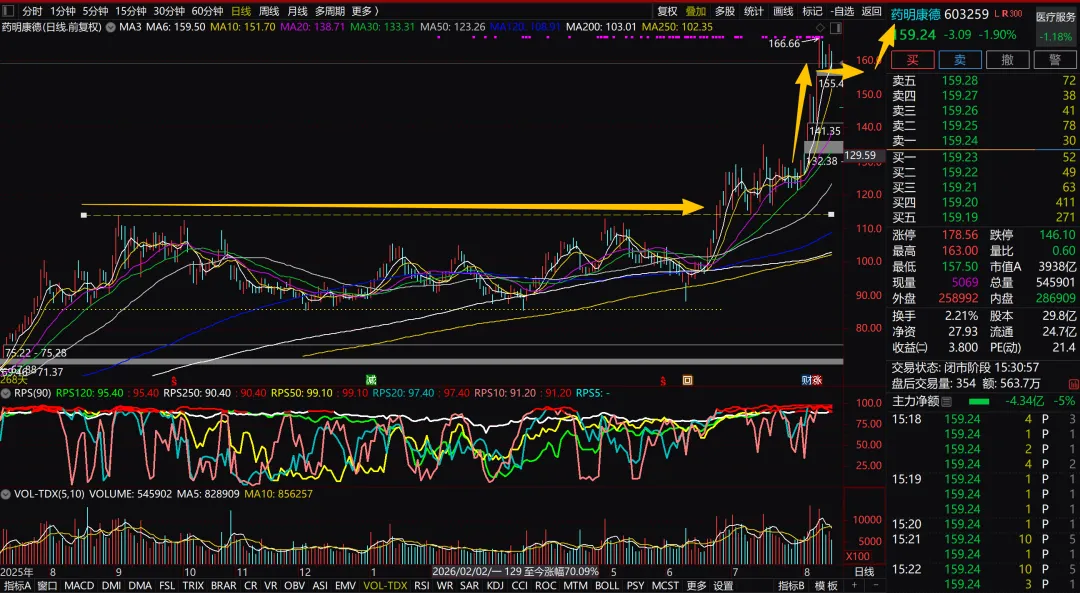Image resolution: width=1080 pixels, height=593 pixels.
Task: Click the 2026/02/02 range statistics label
Action: [515, 572]
